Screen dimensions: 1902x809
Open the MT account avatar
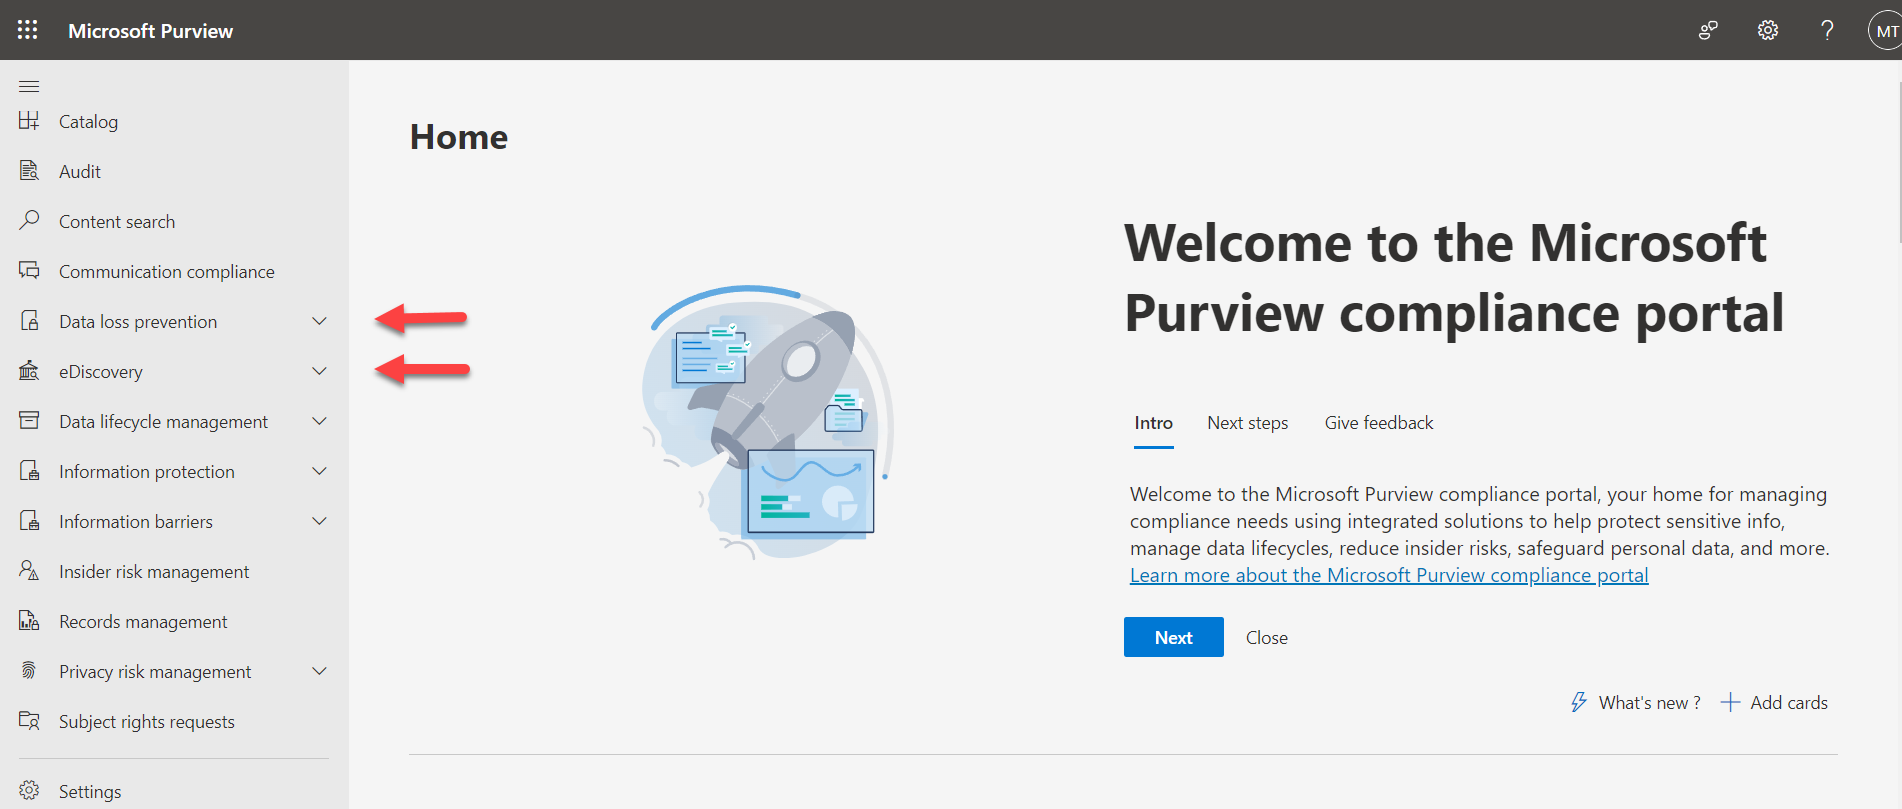1886,30
